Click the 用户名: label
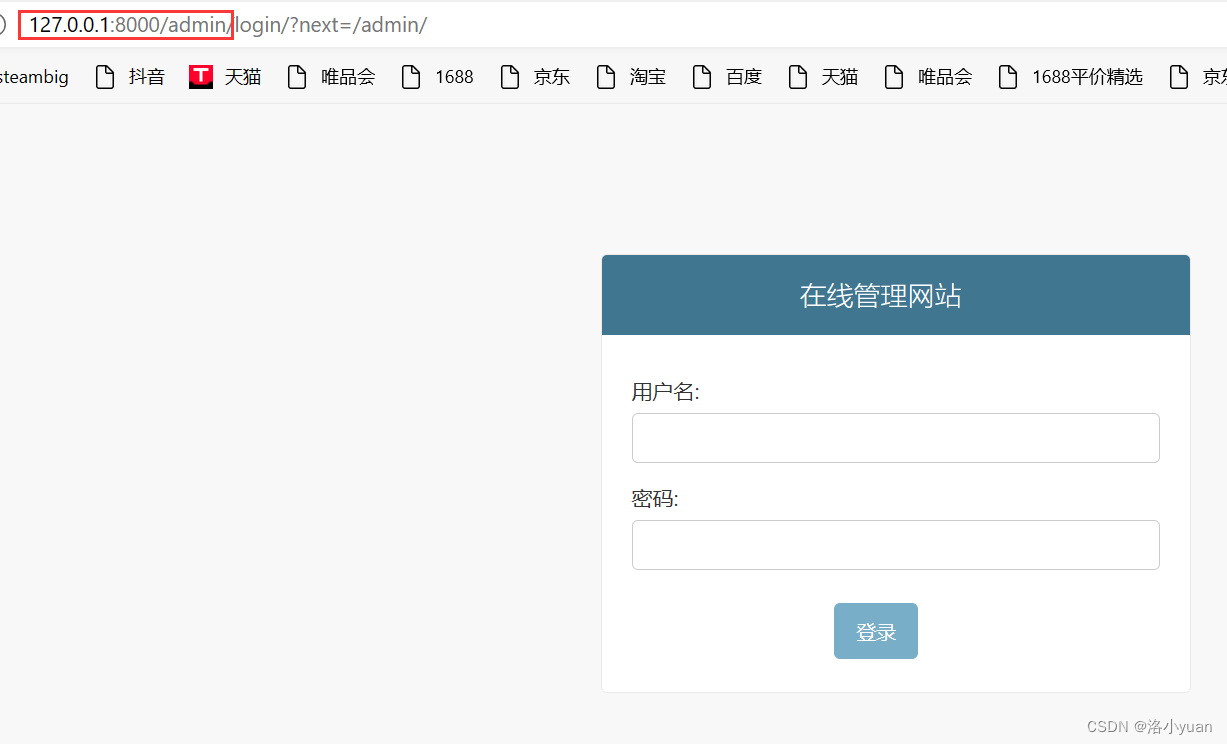Viewport: 1227px width, 744px height. [665, 392]
